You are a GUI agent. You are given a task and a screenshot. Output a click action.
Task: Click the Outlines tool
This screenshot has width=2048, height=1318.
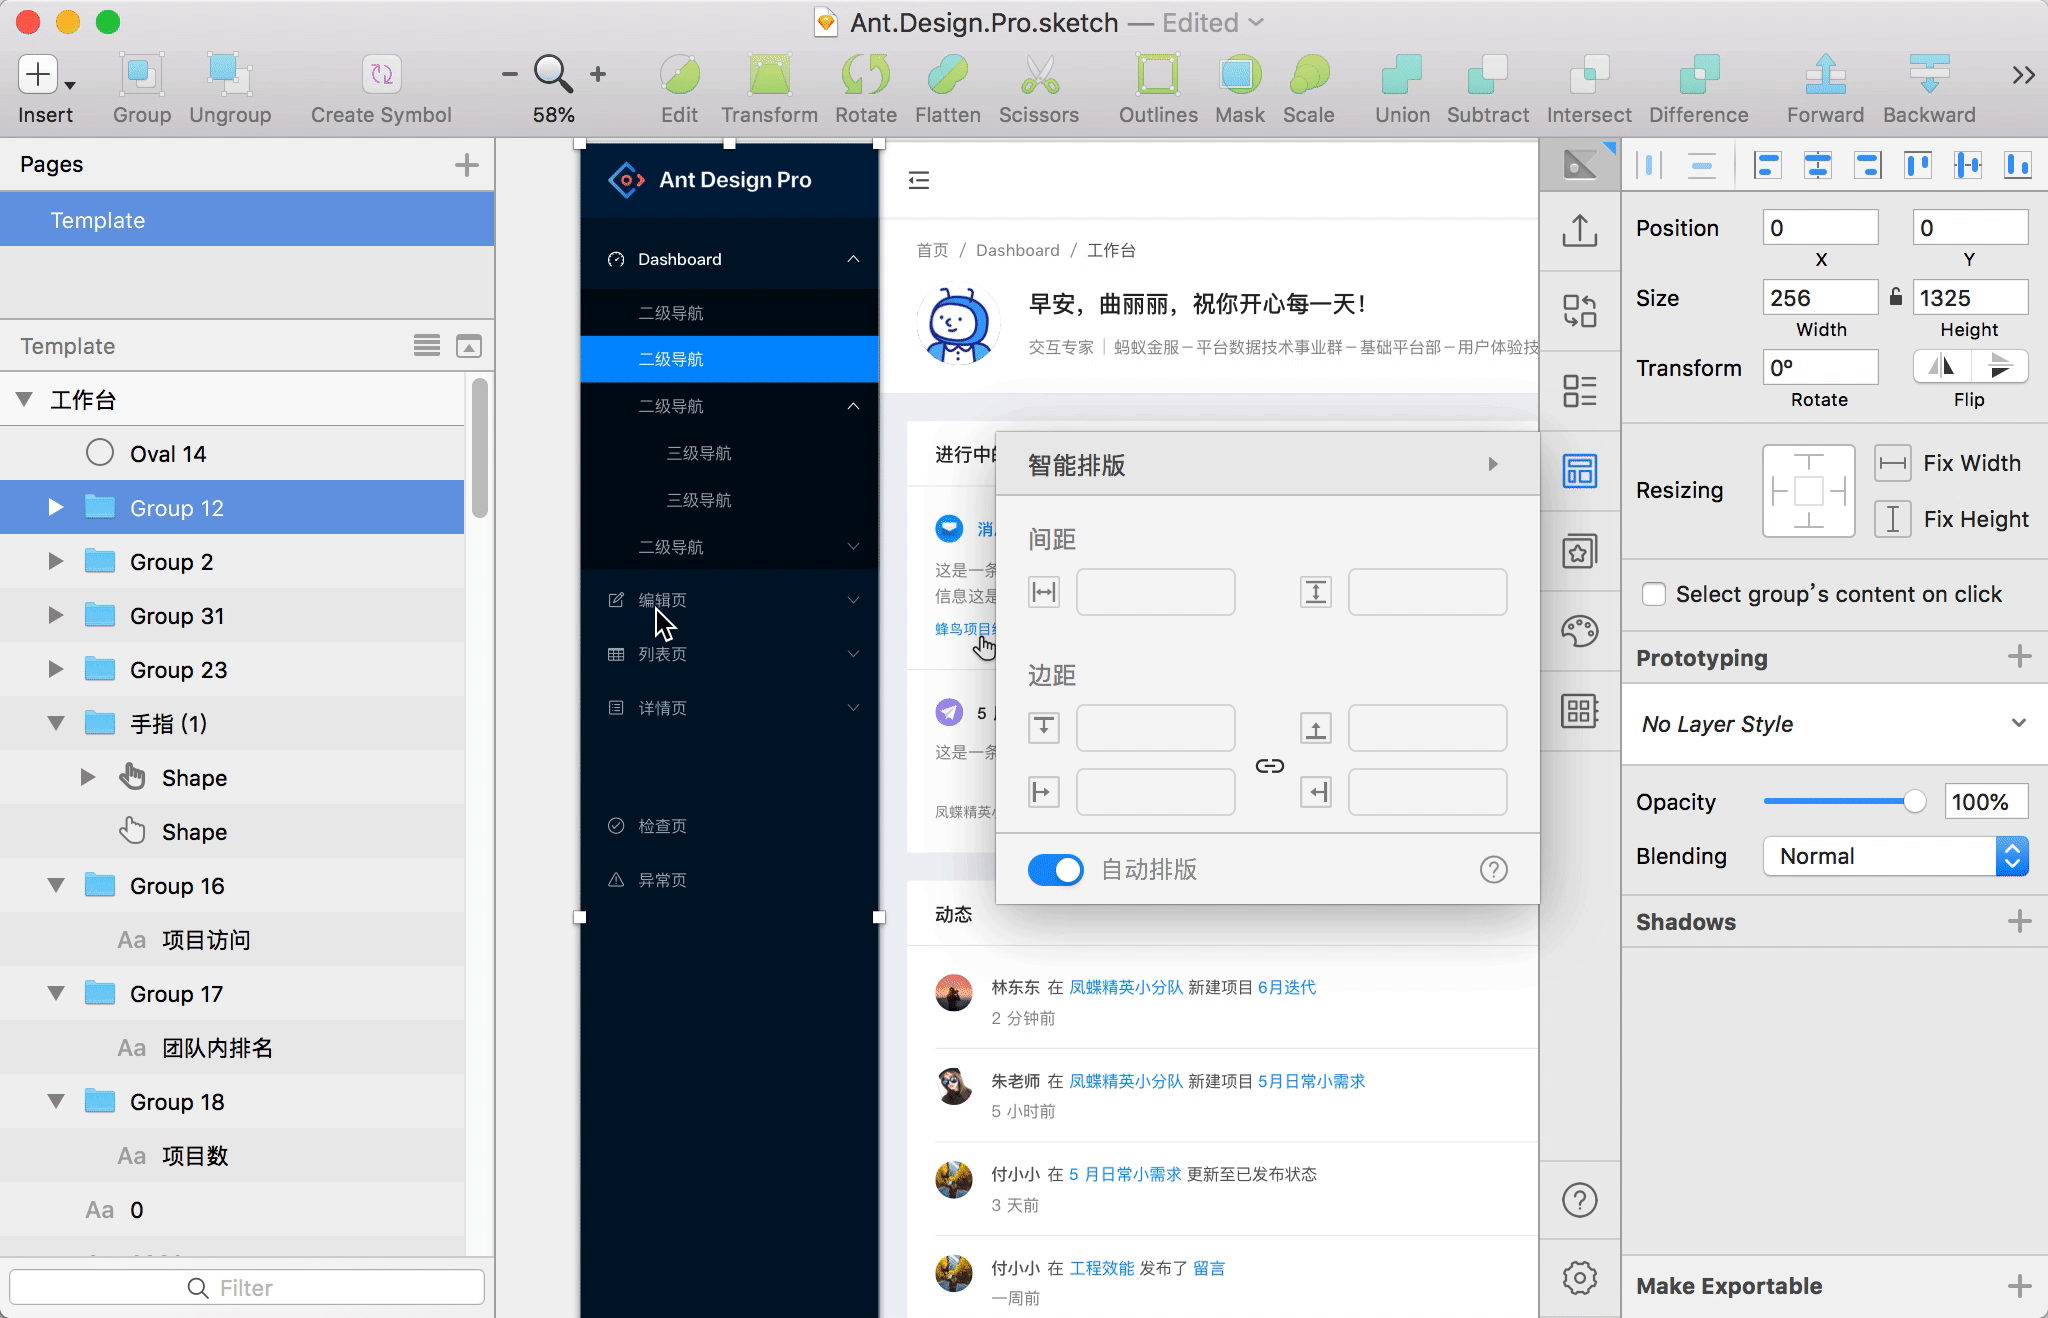[x=1158, y=75]
